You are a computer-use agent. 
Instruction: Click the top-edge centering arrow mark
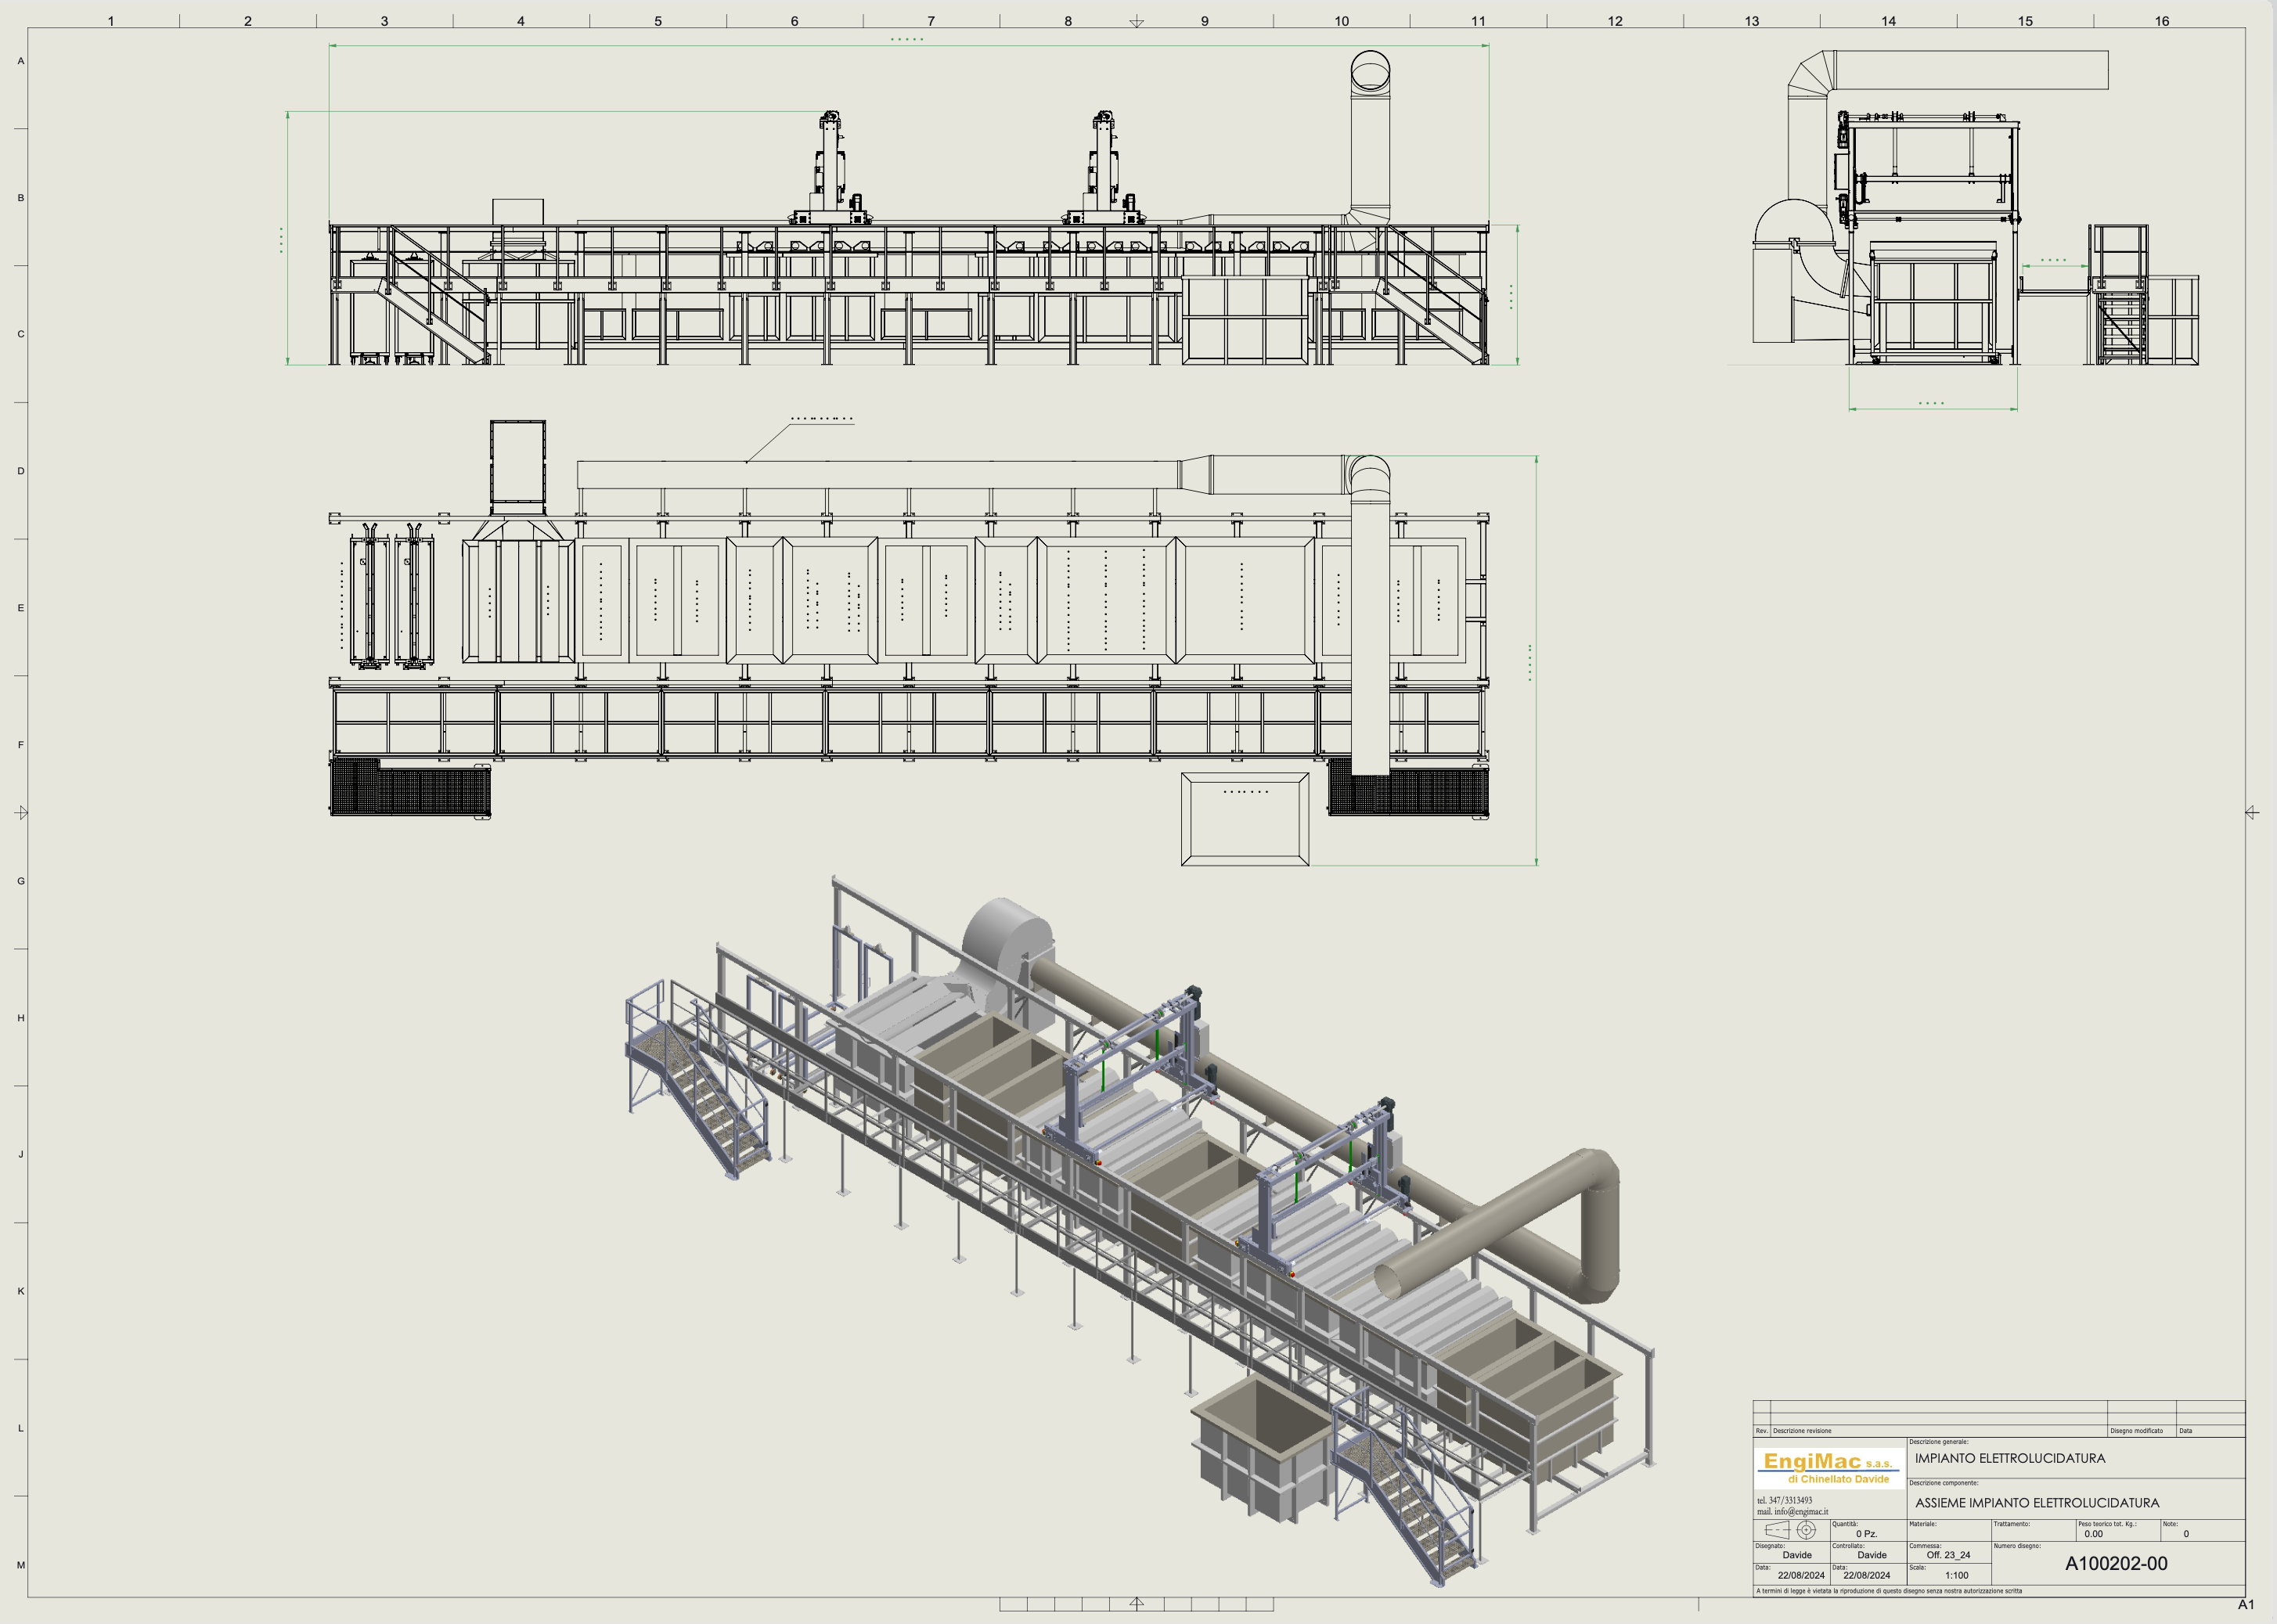point(1137,21)
